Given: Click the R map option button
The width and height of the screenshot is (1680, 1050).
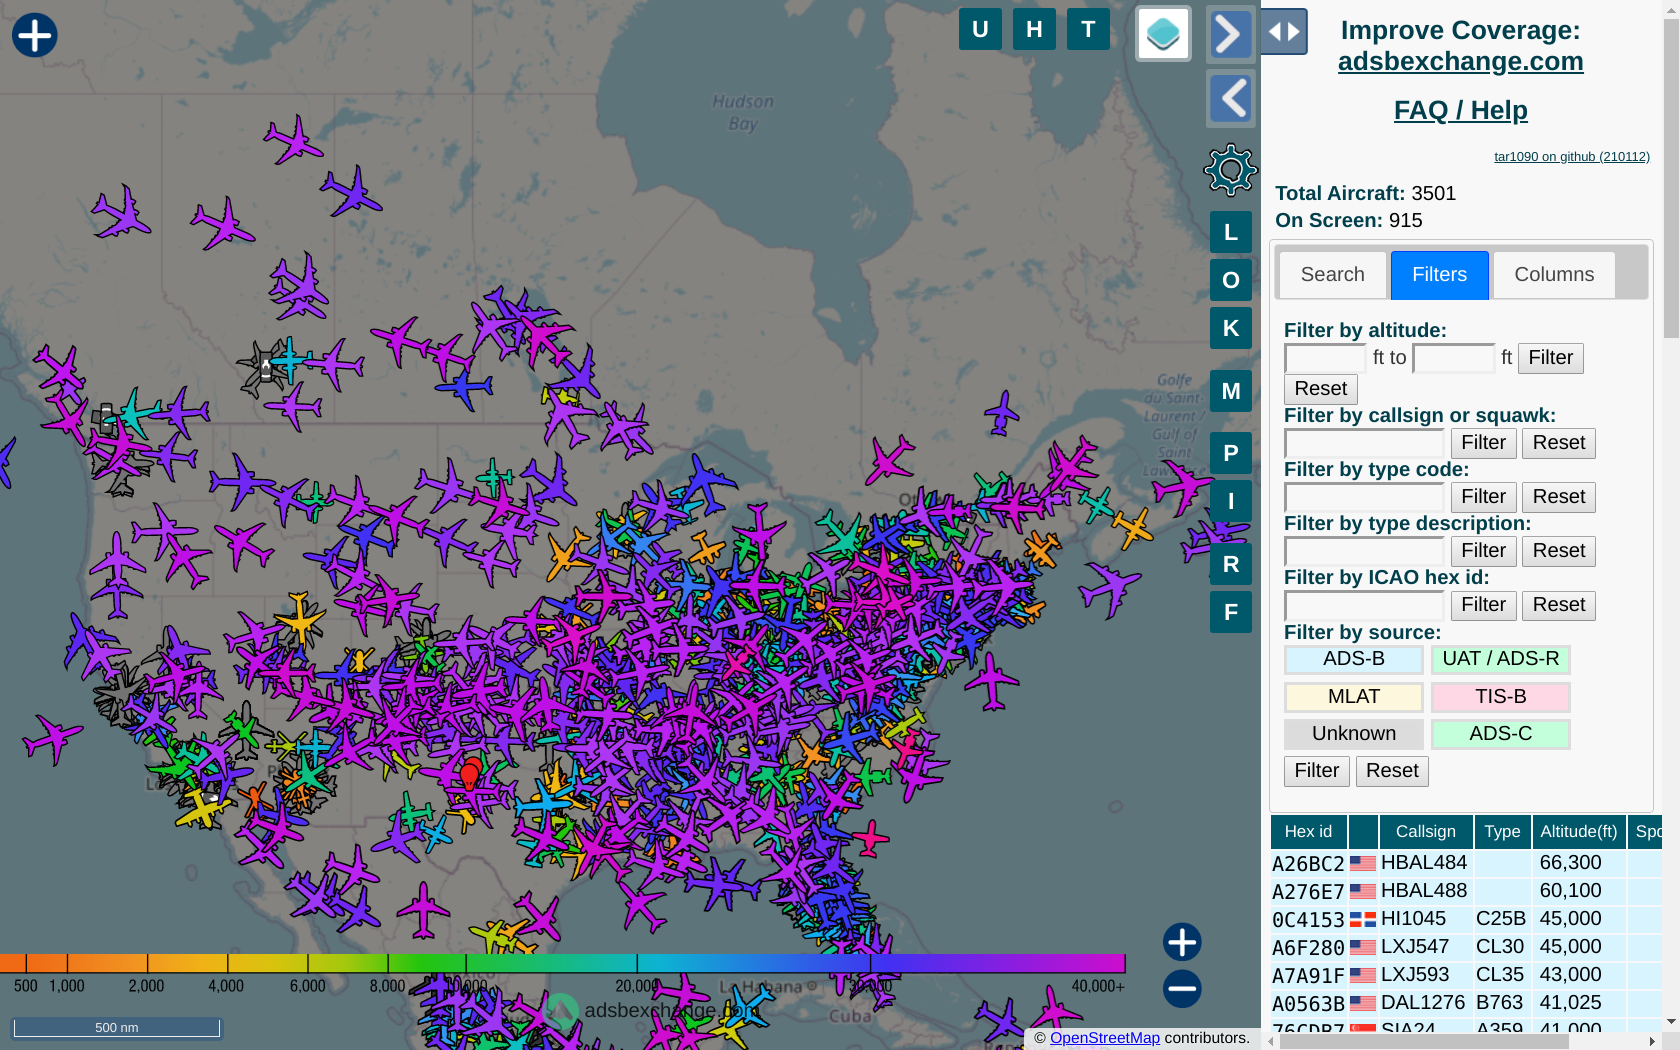Looking at the screenshot, I should click(1231, 564).
